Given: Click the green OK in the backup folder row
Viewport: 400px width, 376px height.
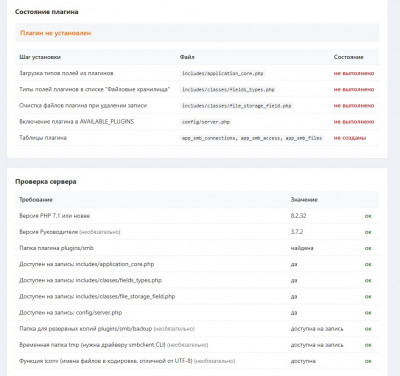Looking at the screenshot, I should point(368,329).
